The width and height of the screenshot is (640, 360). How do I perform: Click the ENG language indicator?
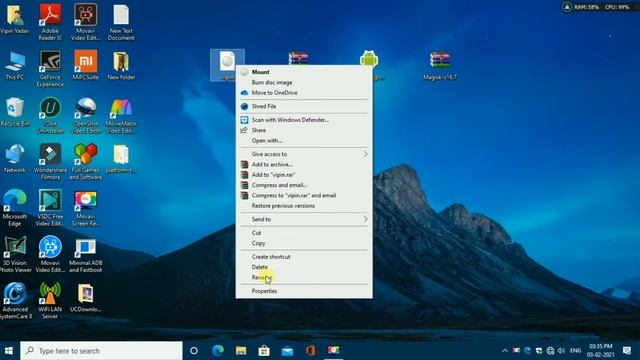576,351
